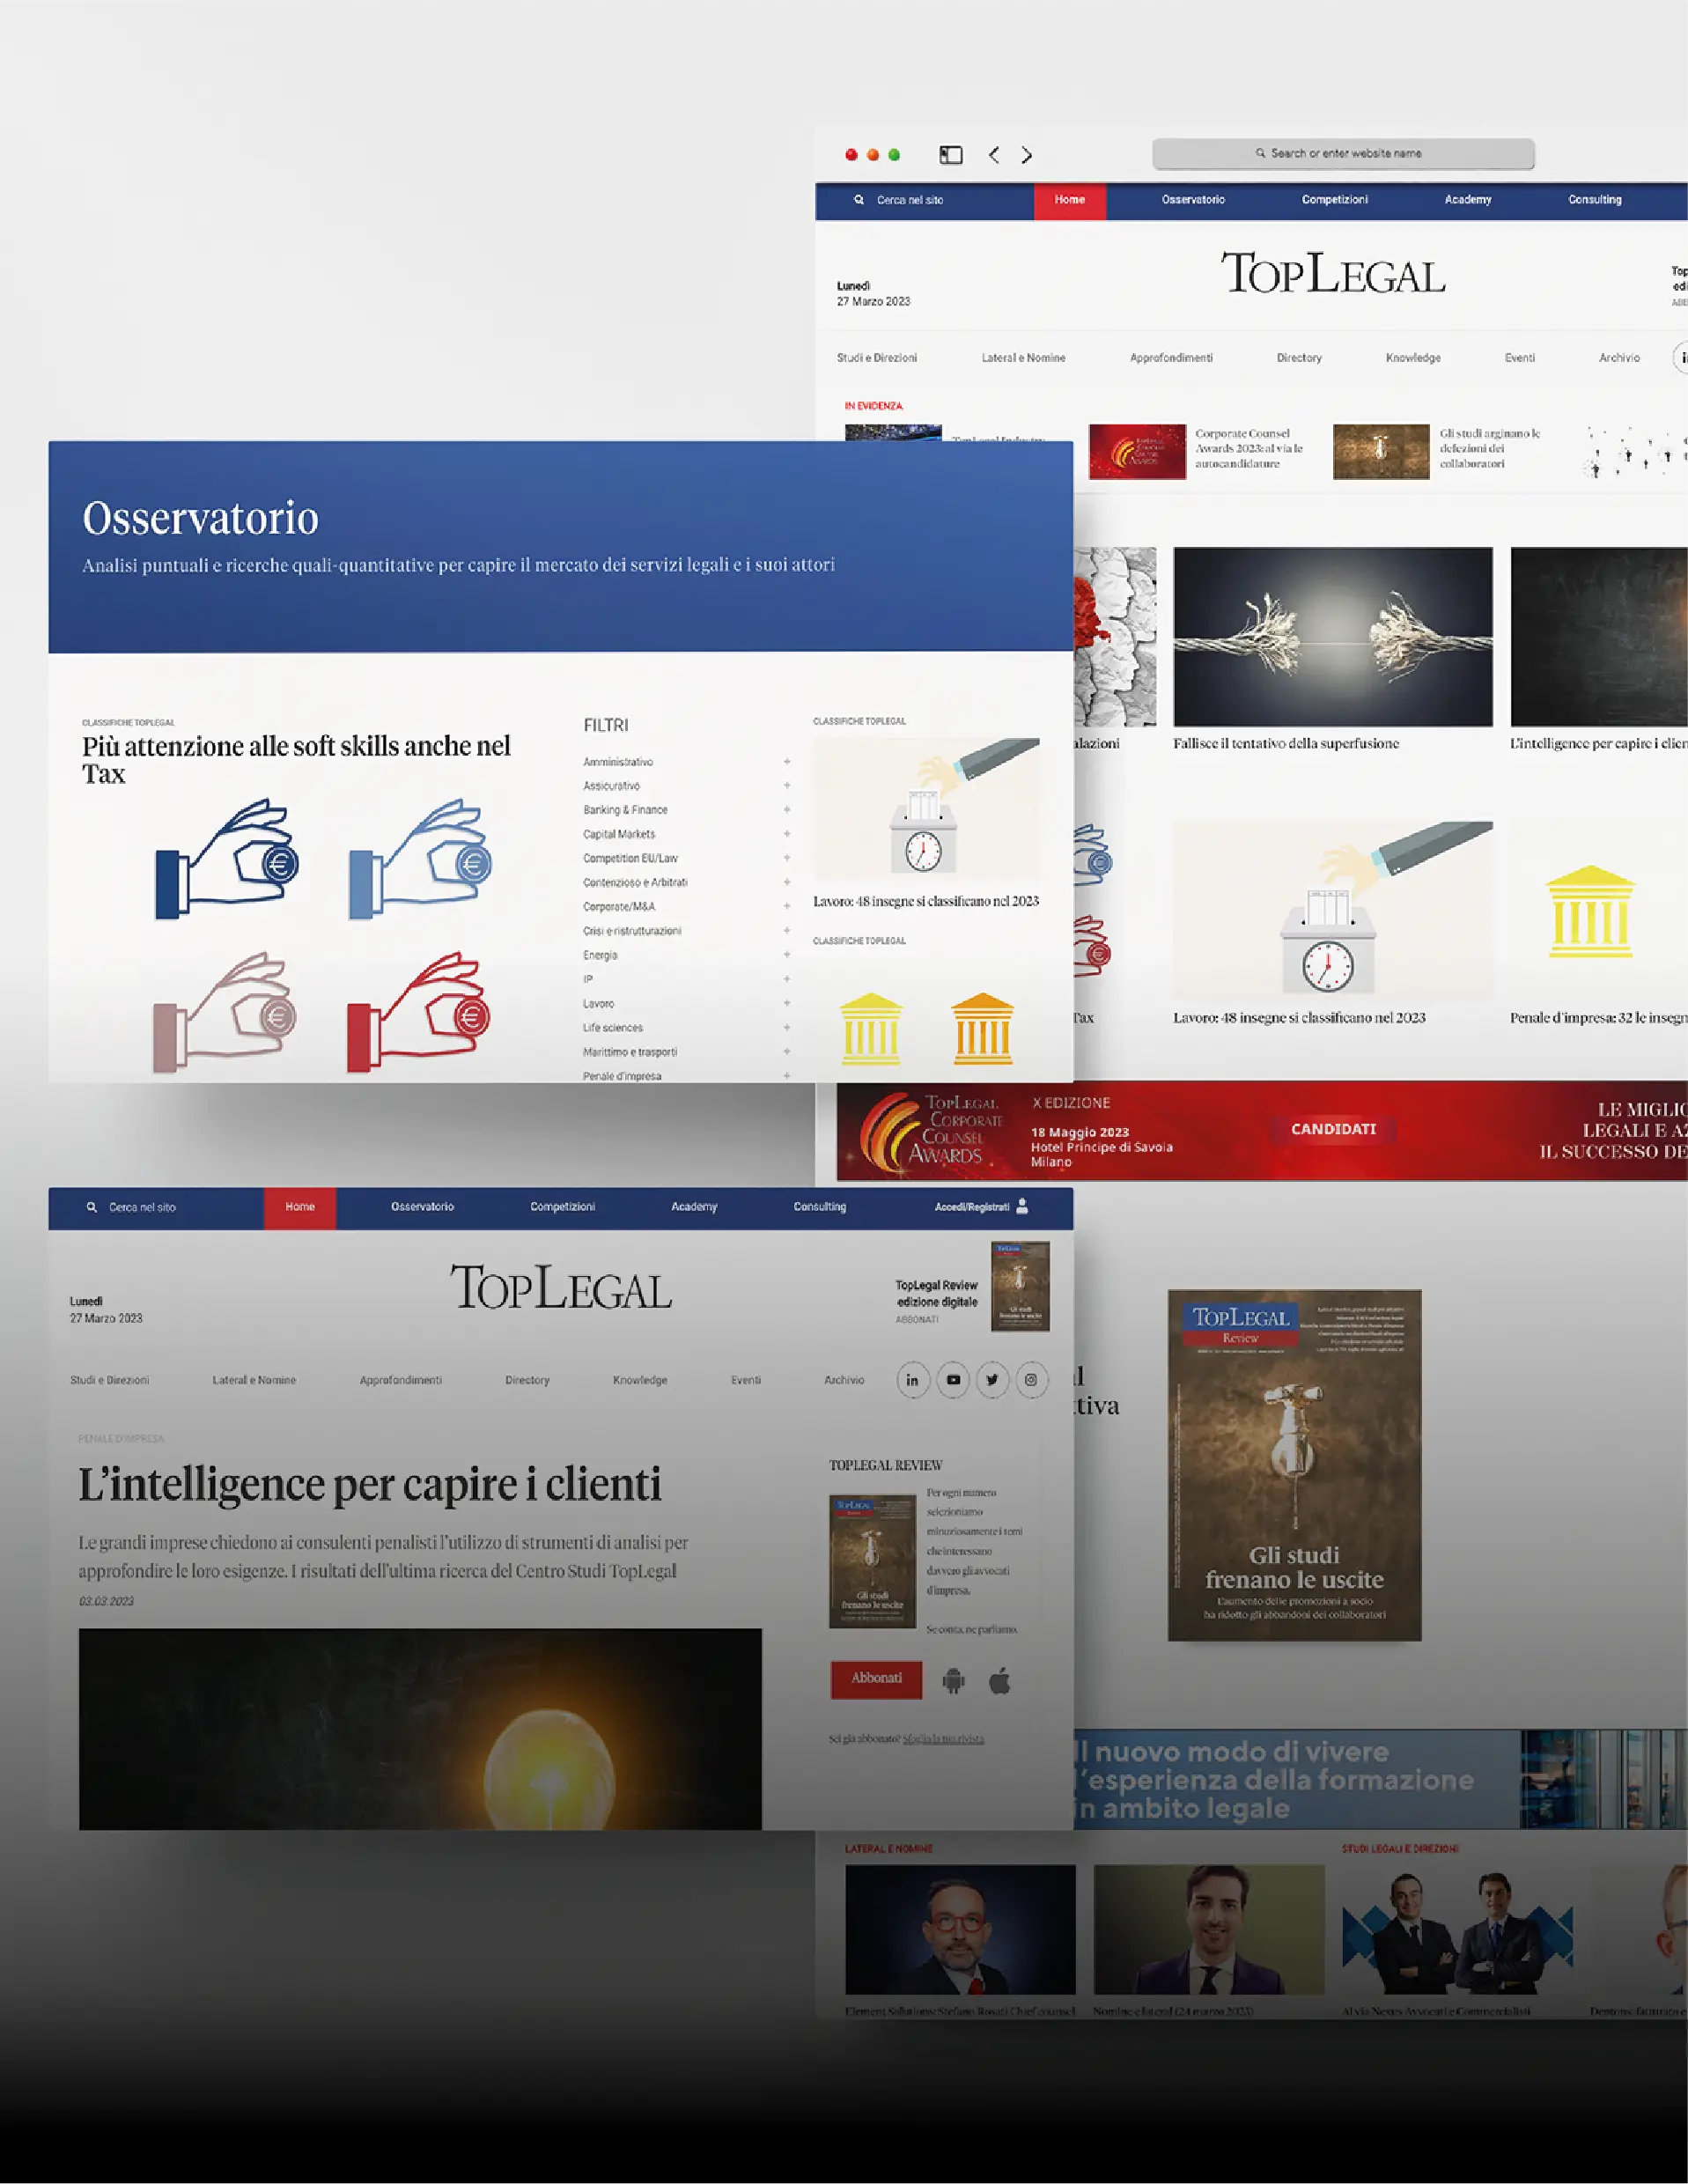Open Home tab on article page
1688x2184 pixels.
point(300,1207)
